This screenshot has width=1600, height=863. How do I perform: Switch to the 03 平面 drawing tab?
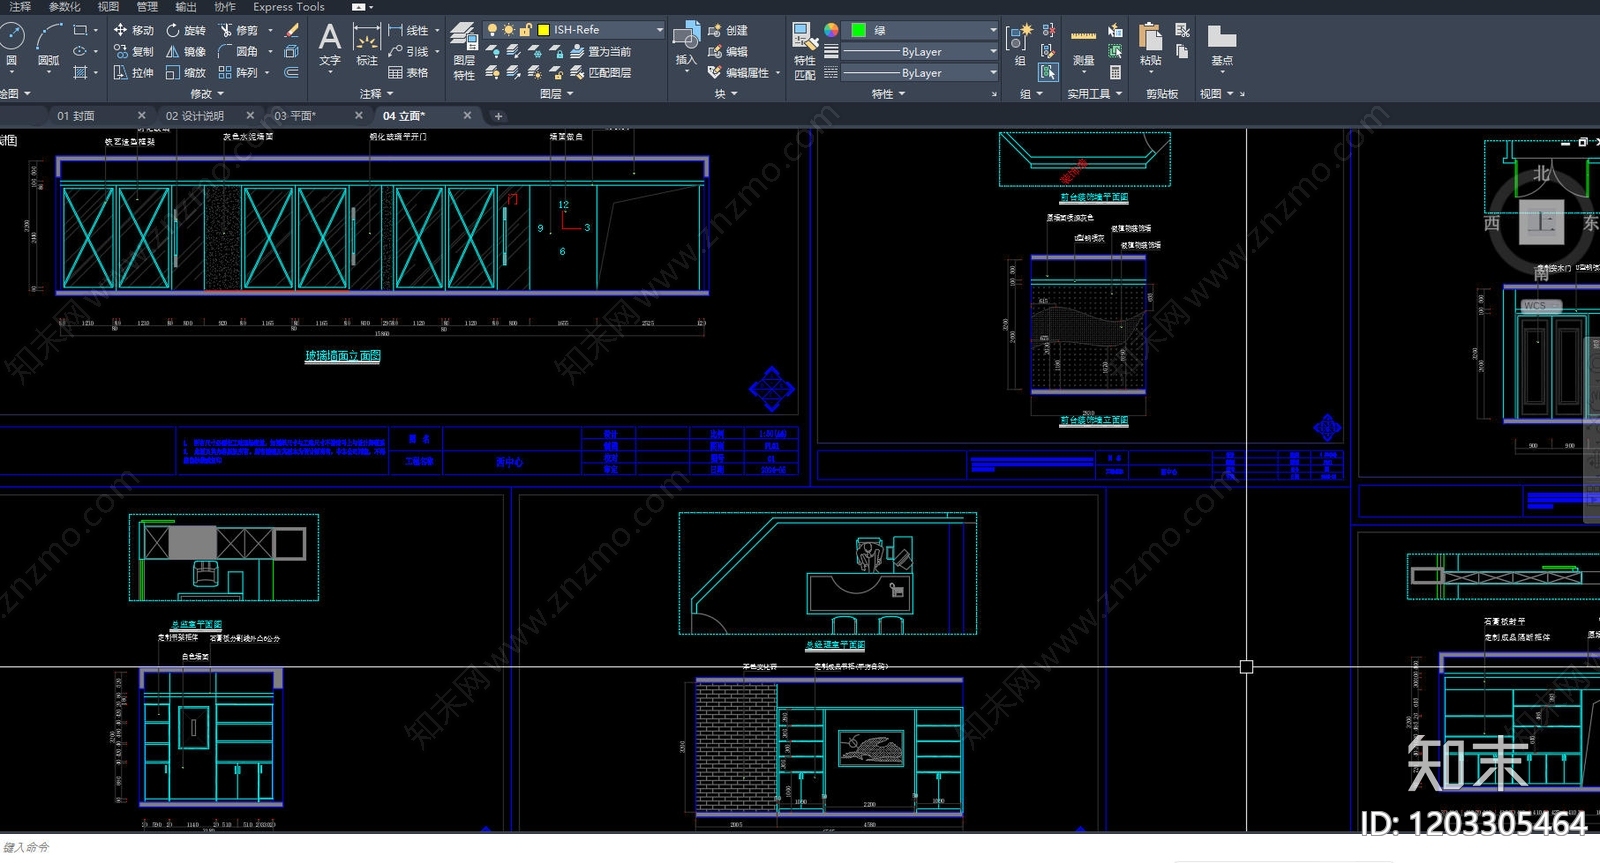tap(295, 116)
